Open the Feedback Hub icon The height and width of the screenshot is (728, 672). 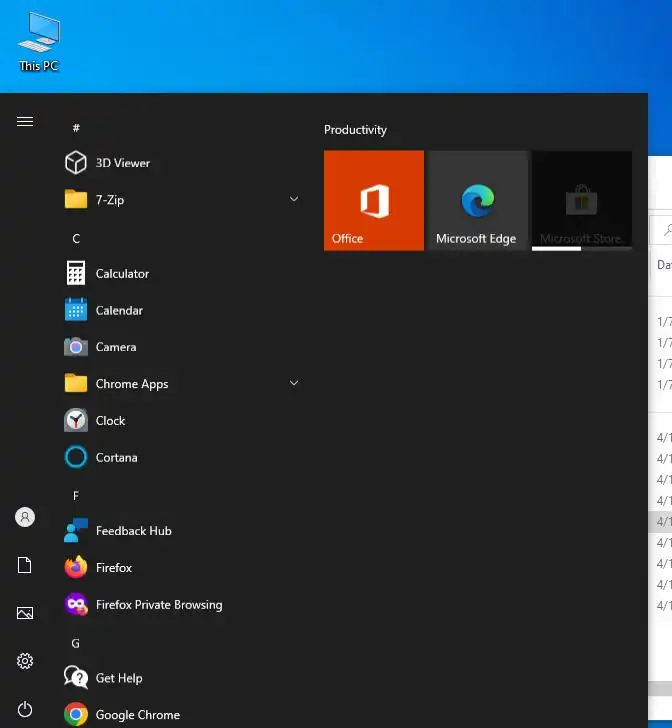[x=76, y=531]
